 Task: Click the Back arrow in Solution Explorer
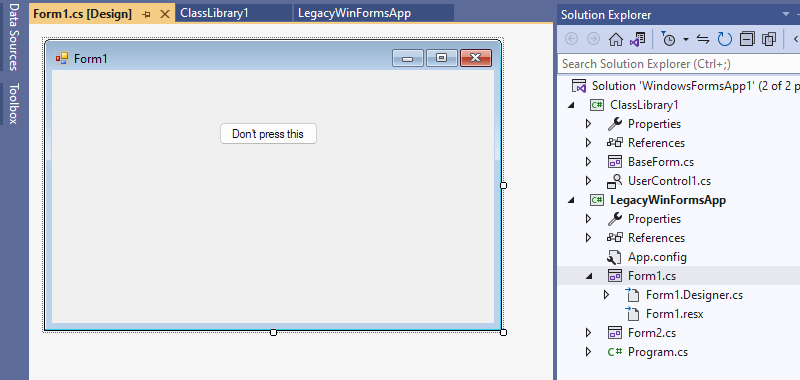572,39
